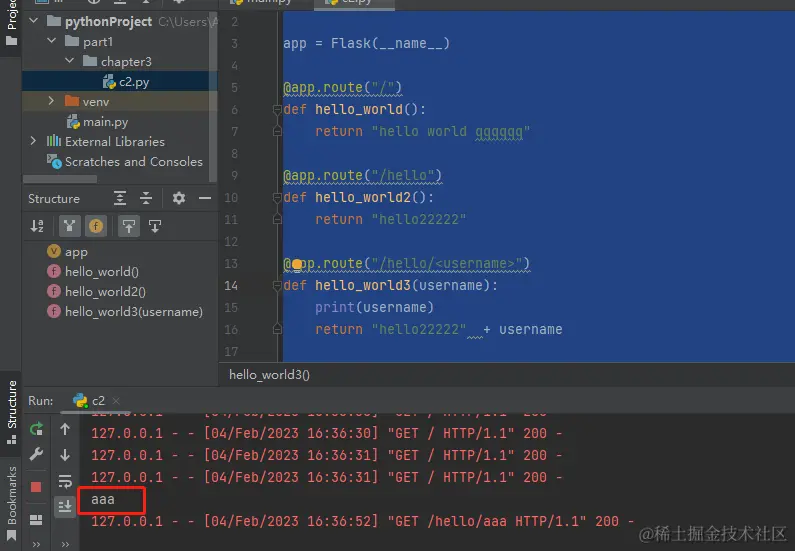Click line number 14 in gutter
This screenshot has width=795, height=551.
231,286
